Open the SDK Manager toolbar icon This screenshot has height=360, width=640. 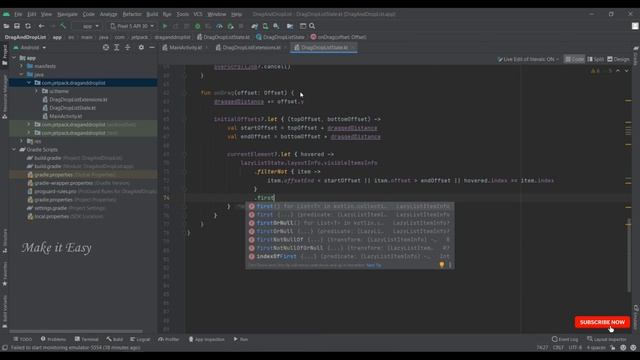pyautogui.click(x=276, y=26)
